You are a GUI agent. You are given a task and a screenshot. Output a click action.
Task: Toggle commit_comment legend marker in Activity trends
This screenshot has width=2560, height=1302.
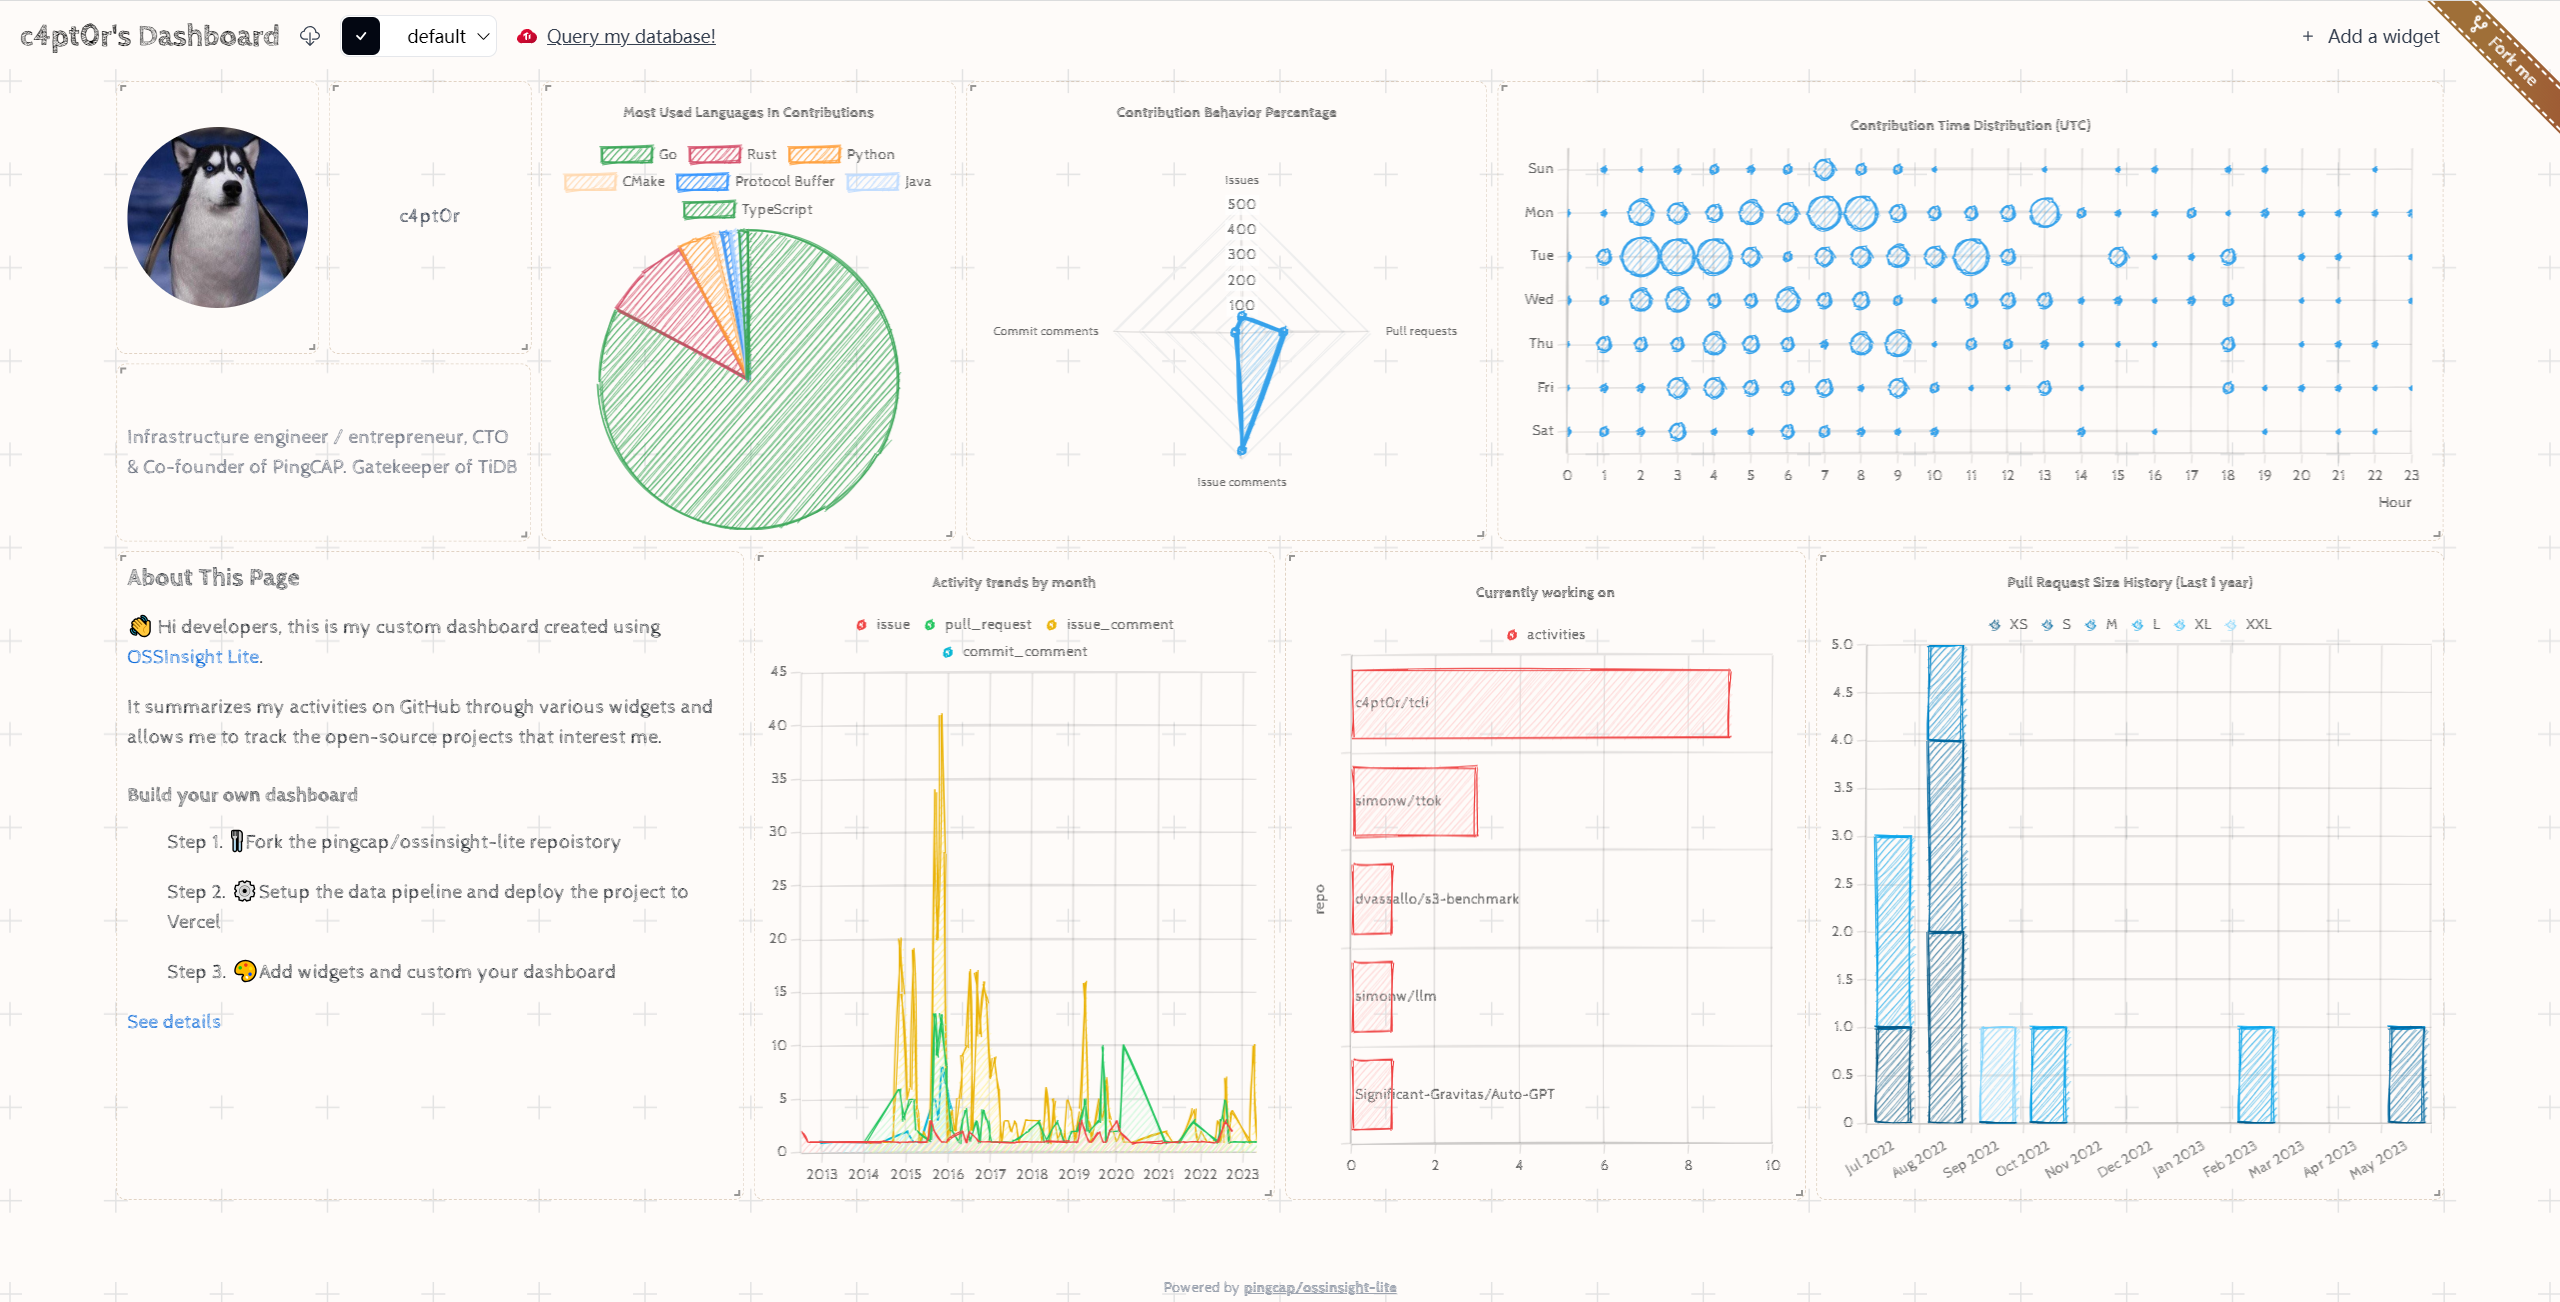948,651
